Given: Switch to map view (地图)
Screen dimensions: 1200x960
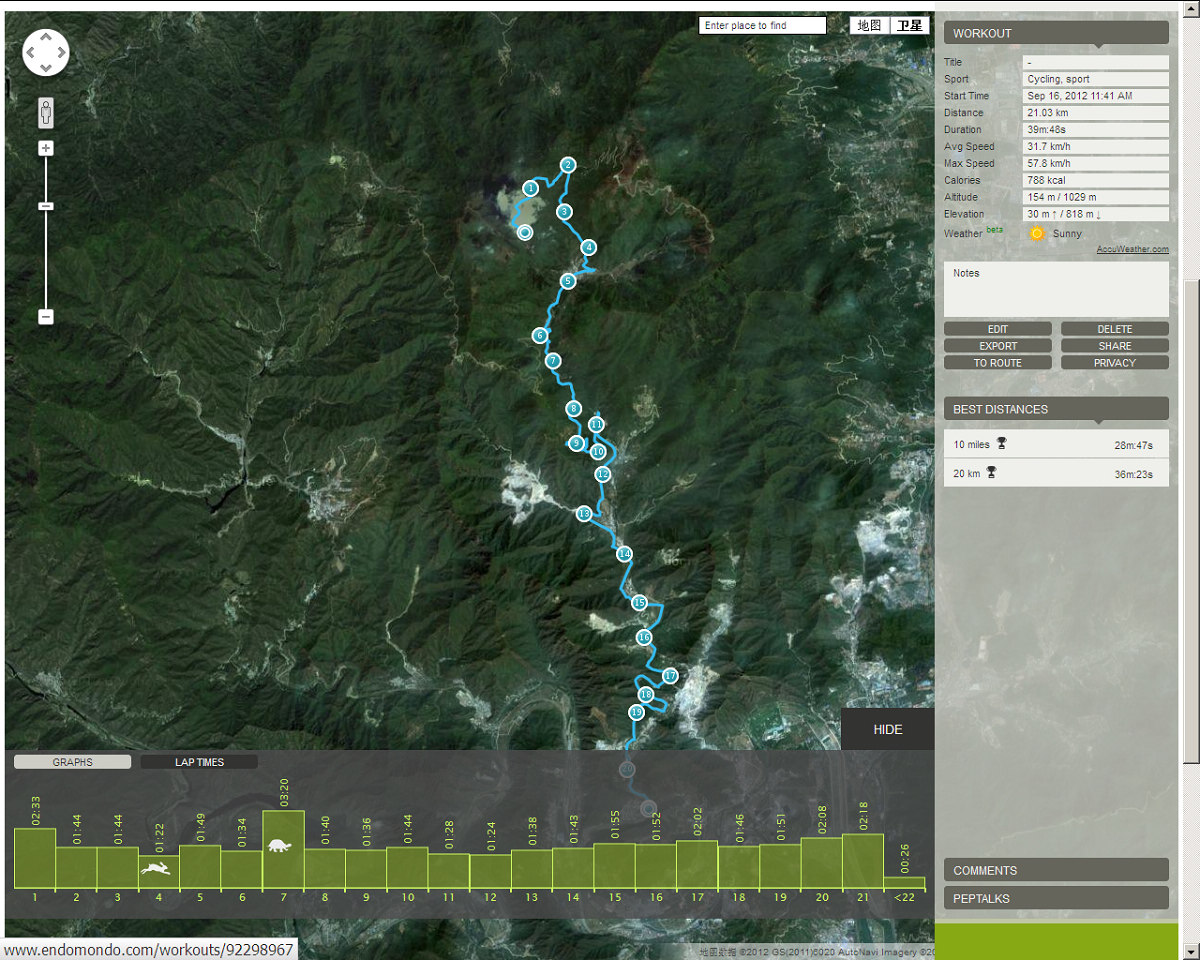Looking at the screenshot, I should click(869, 26).
